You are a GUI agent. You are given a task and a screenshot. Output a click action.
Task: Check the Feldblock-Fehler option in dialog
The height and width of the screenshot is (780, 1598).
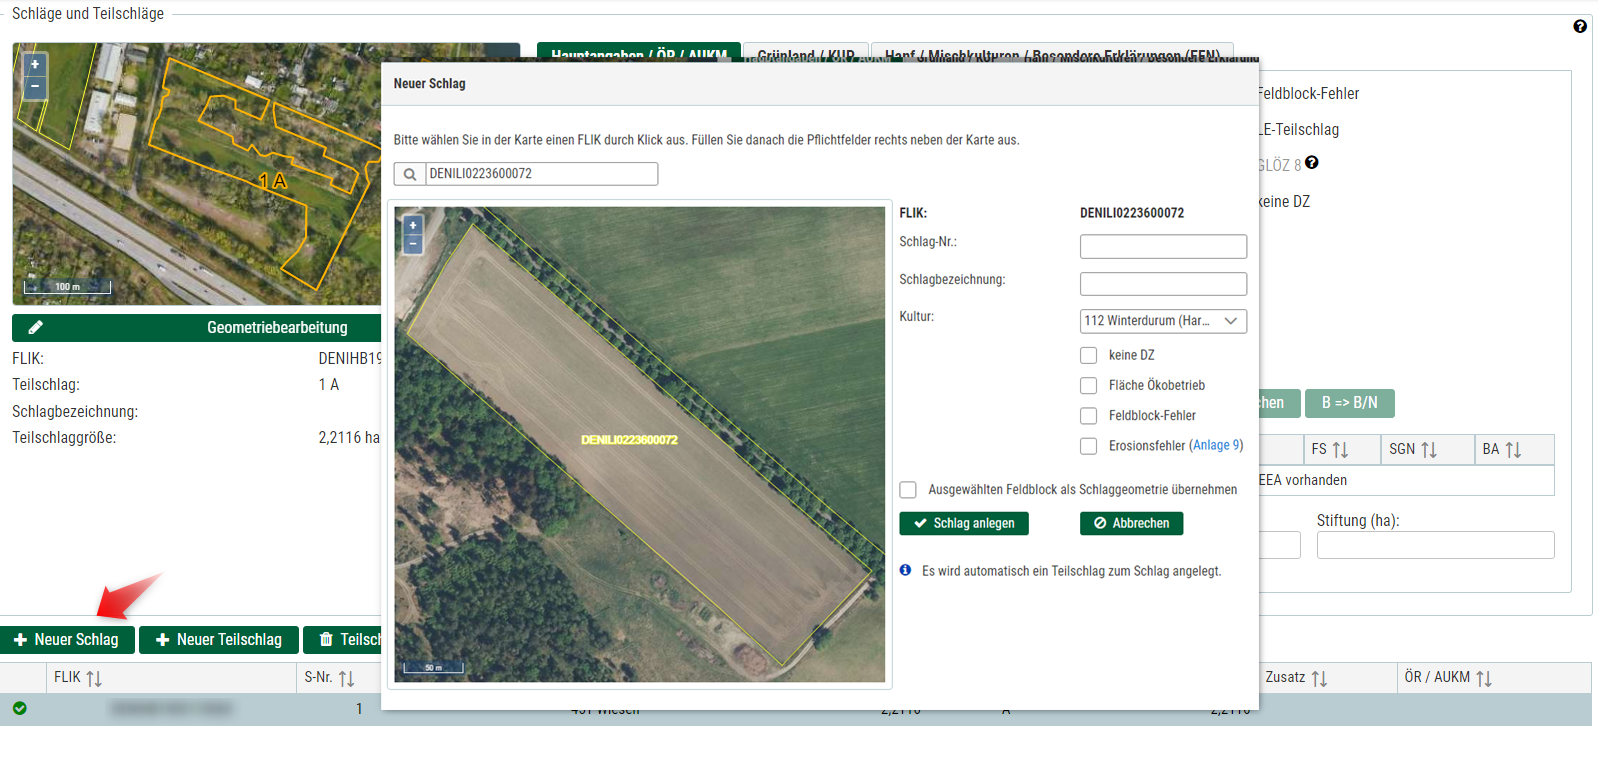pos(1089,416)
